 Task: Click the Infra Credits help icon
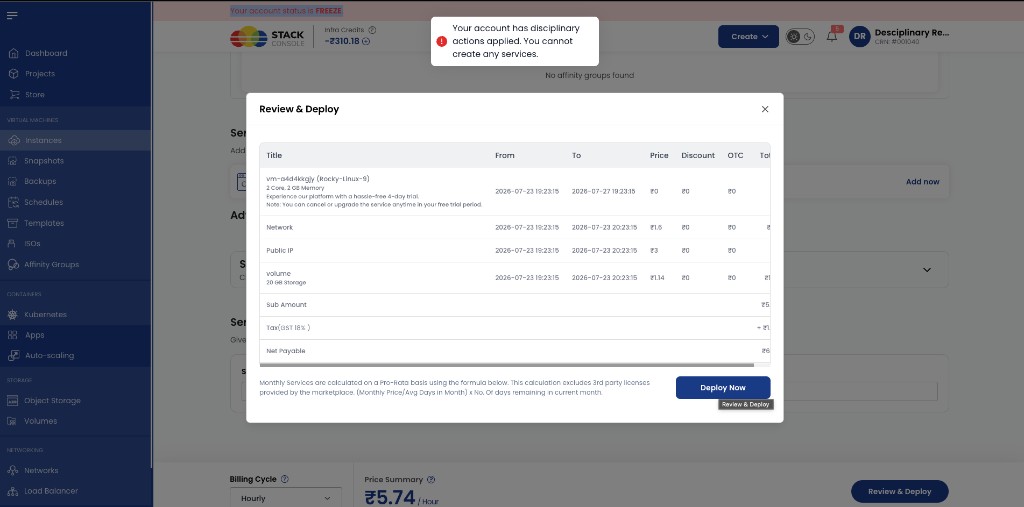tap(372, 29)
